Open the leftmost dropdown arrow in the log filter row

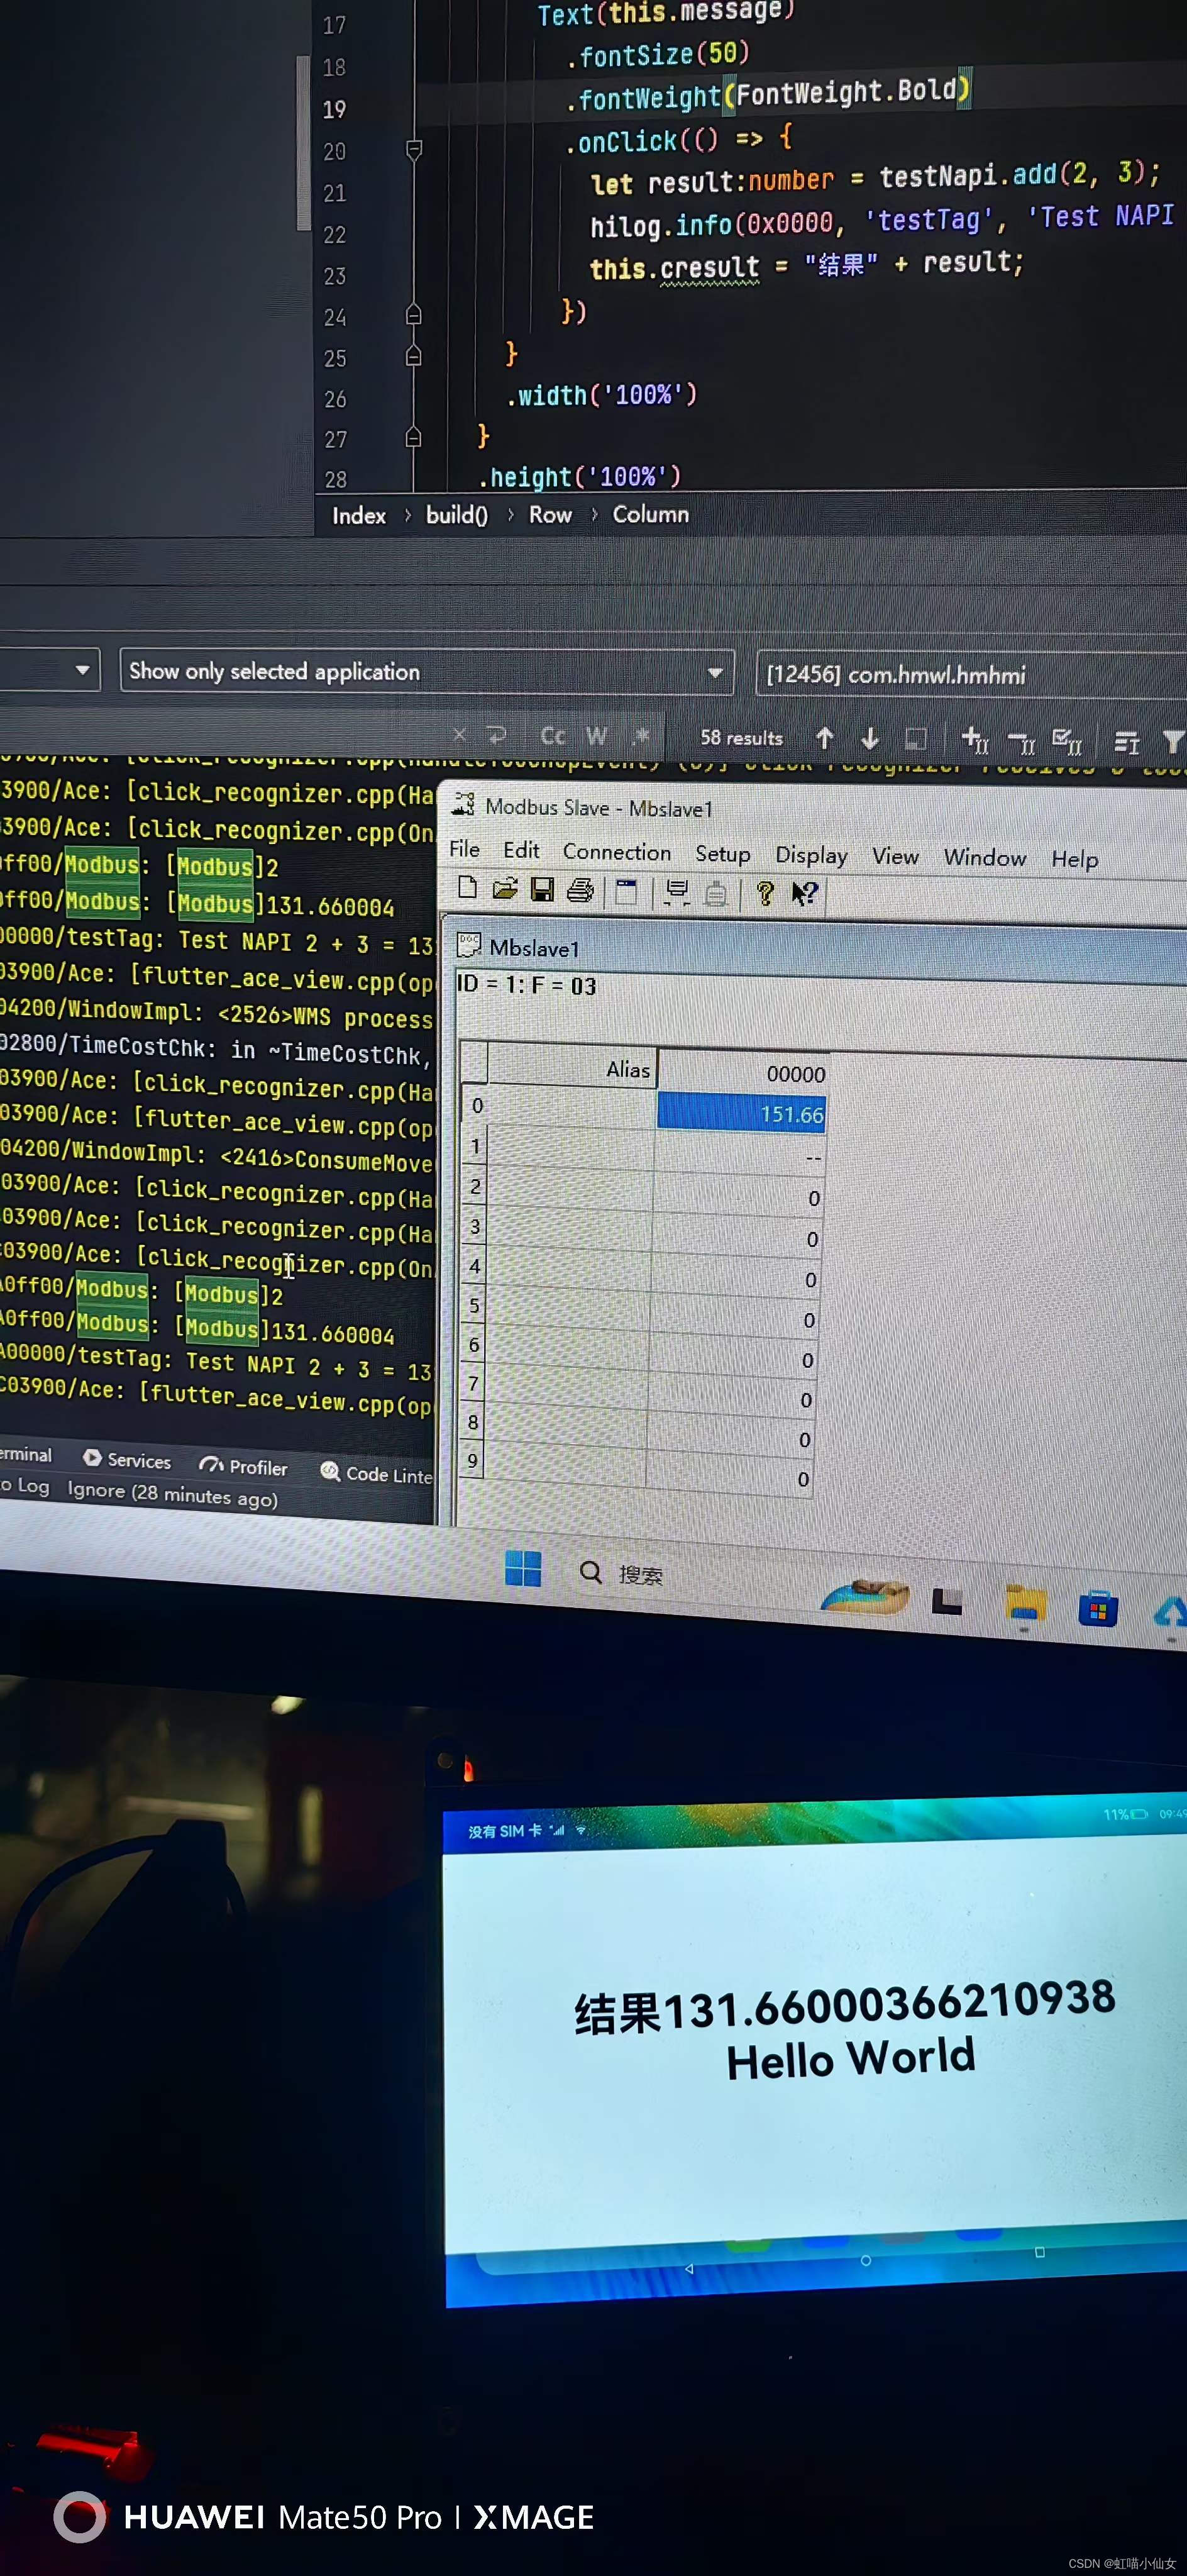(x=82, y=670)
